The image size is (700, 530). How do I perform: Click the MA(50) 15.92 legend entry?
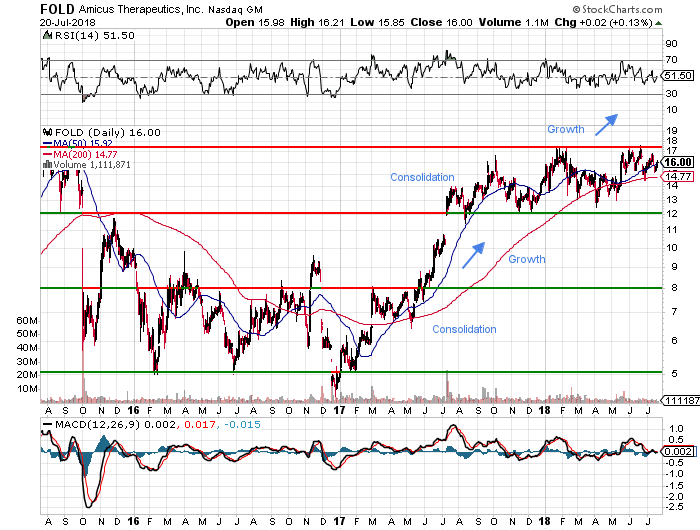pos(77,143)
